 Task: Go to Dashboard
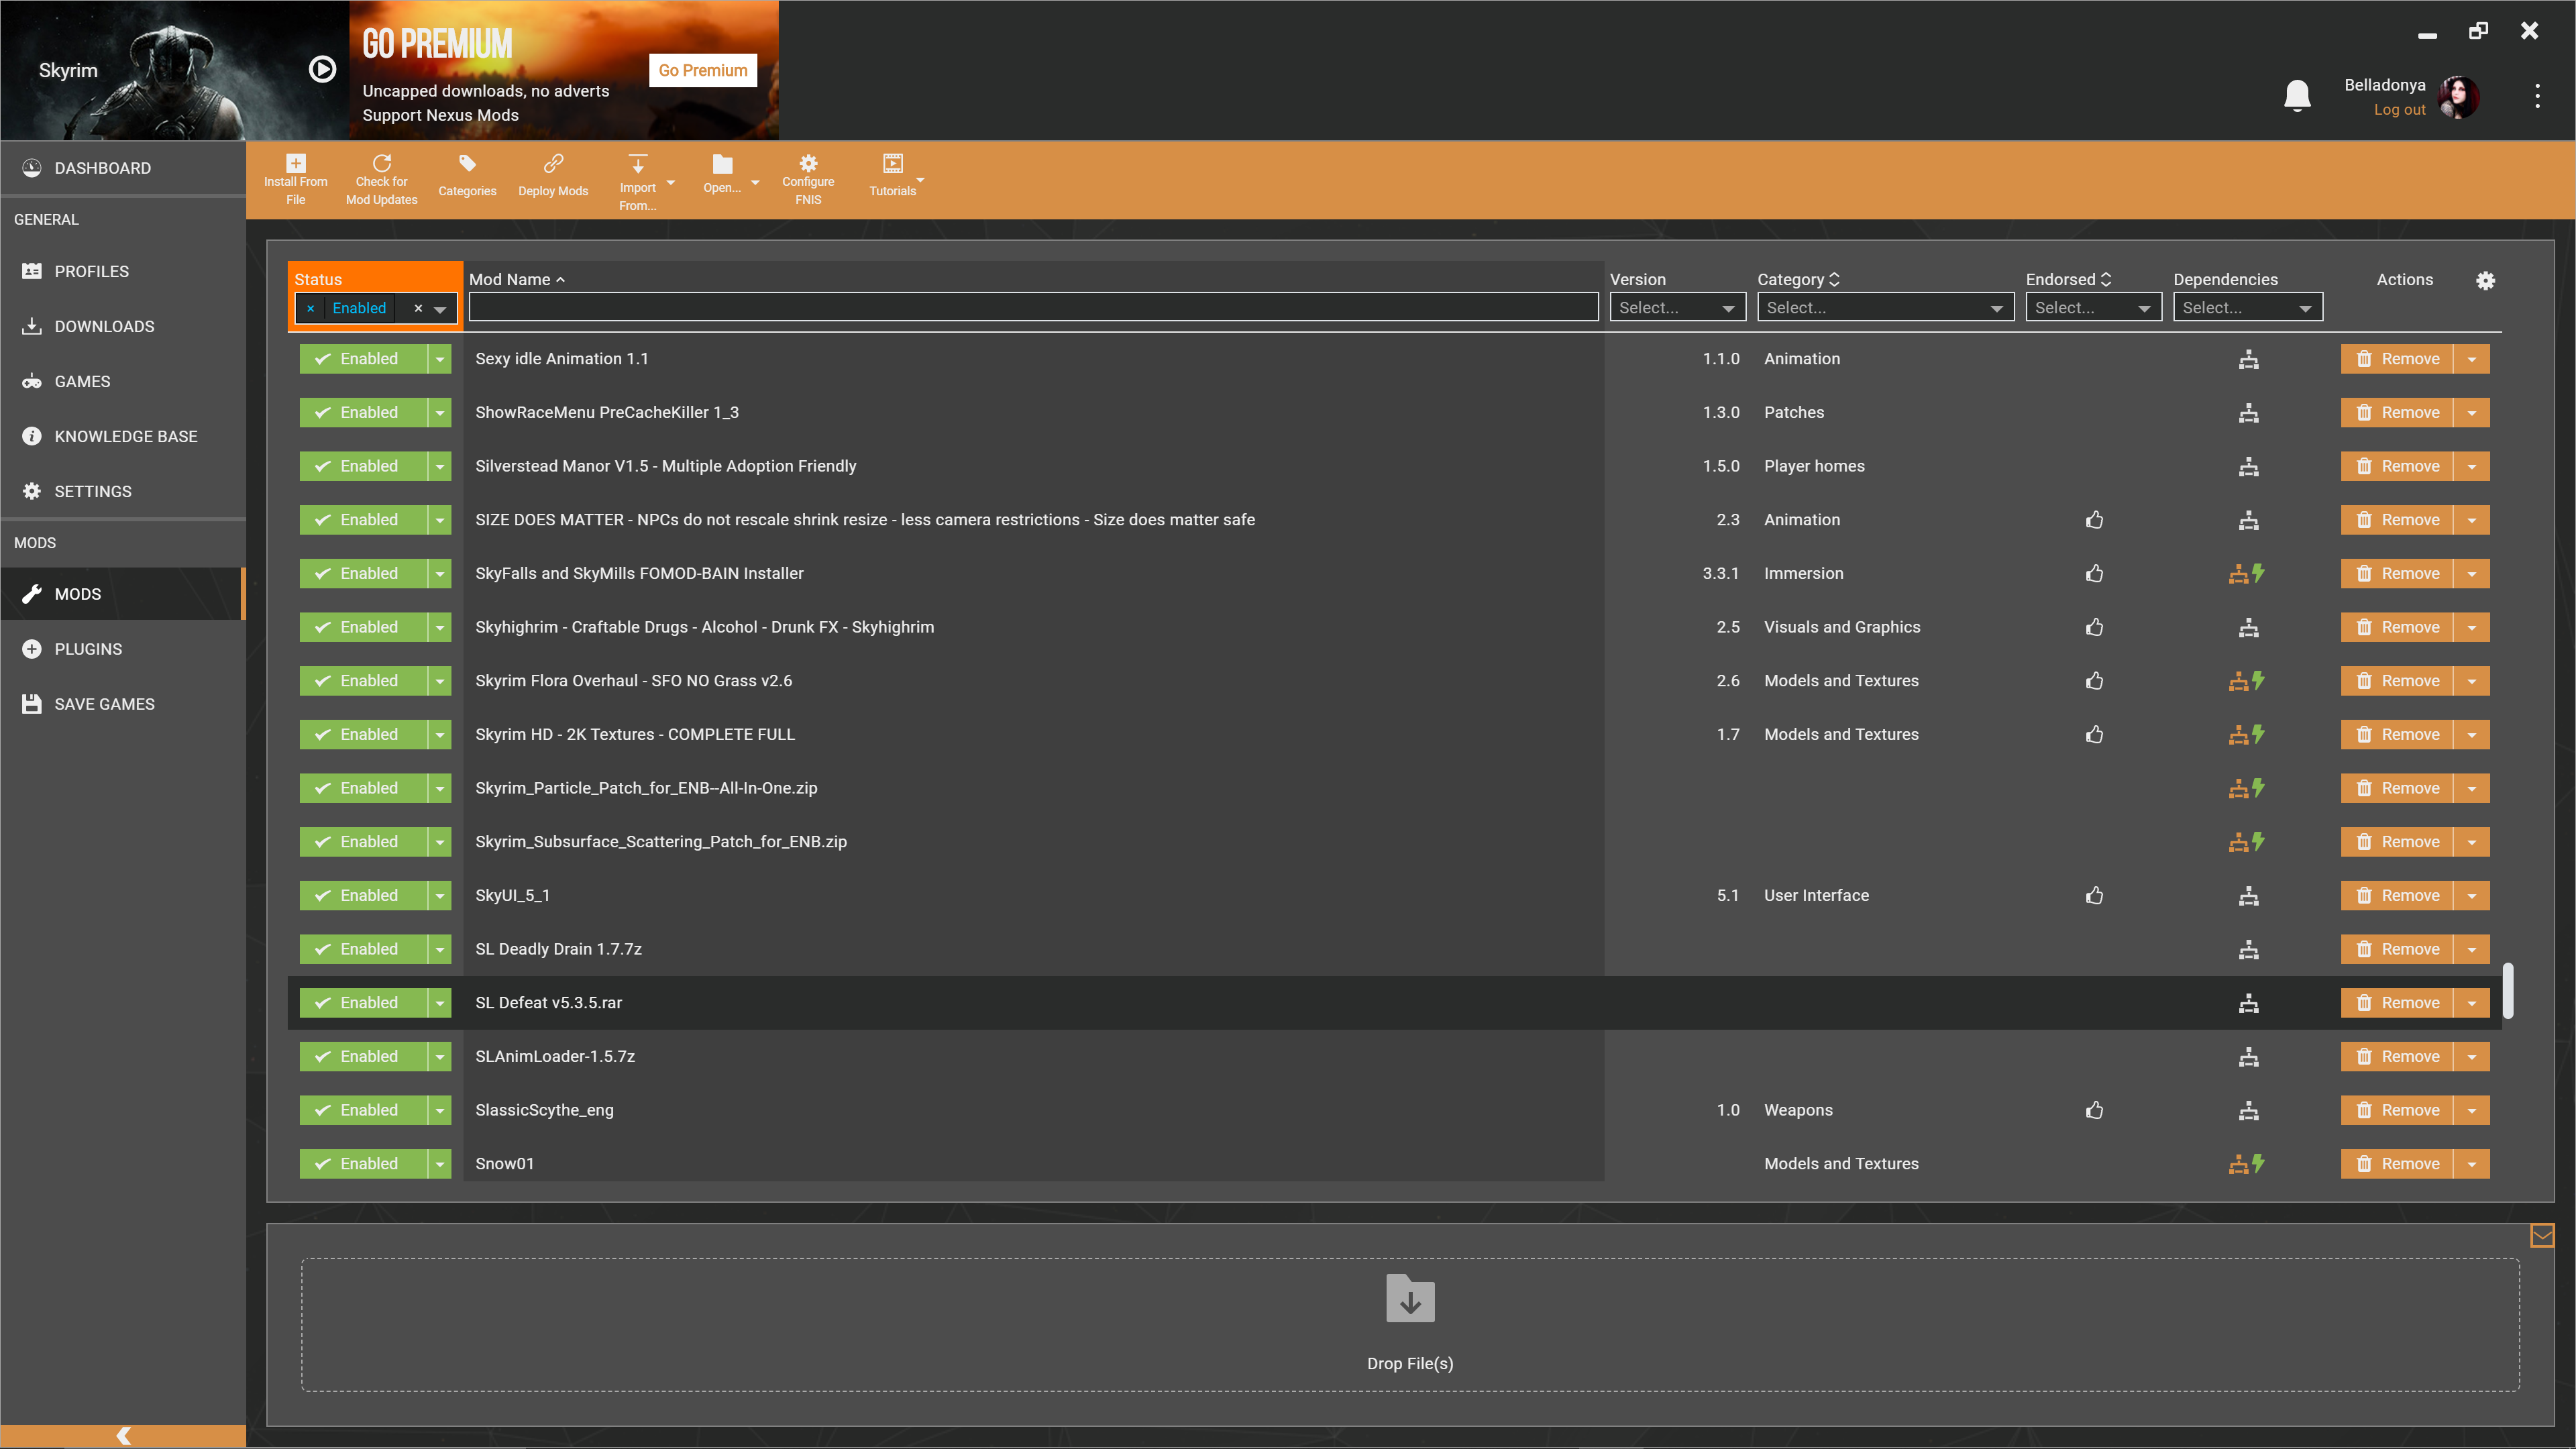pyautogui.click(x=123, y=168)
